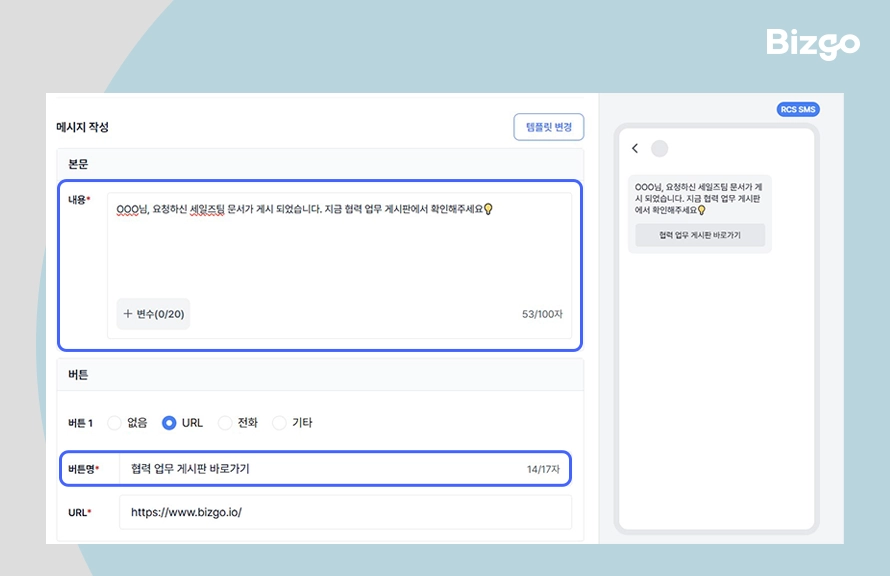Click the 버튼명 input field

coord(345,469)
